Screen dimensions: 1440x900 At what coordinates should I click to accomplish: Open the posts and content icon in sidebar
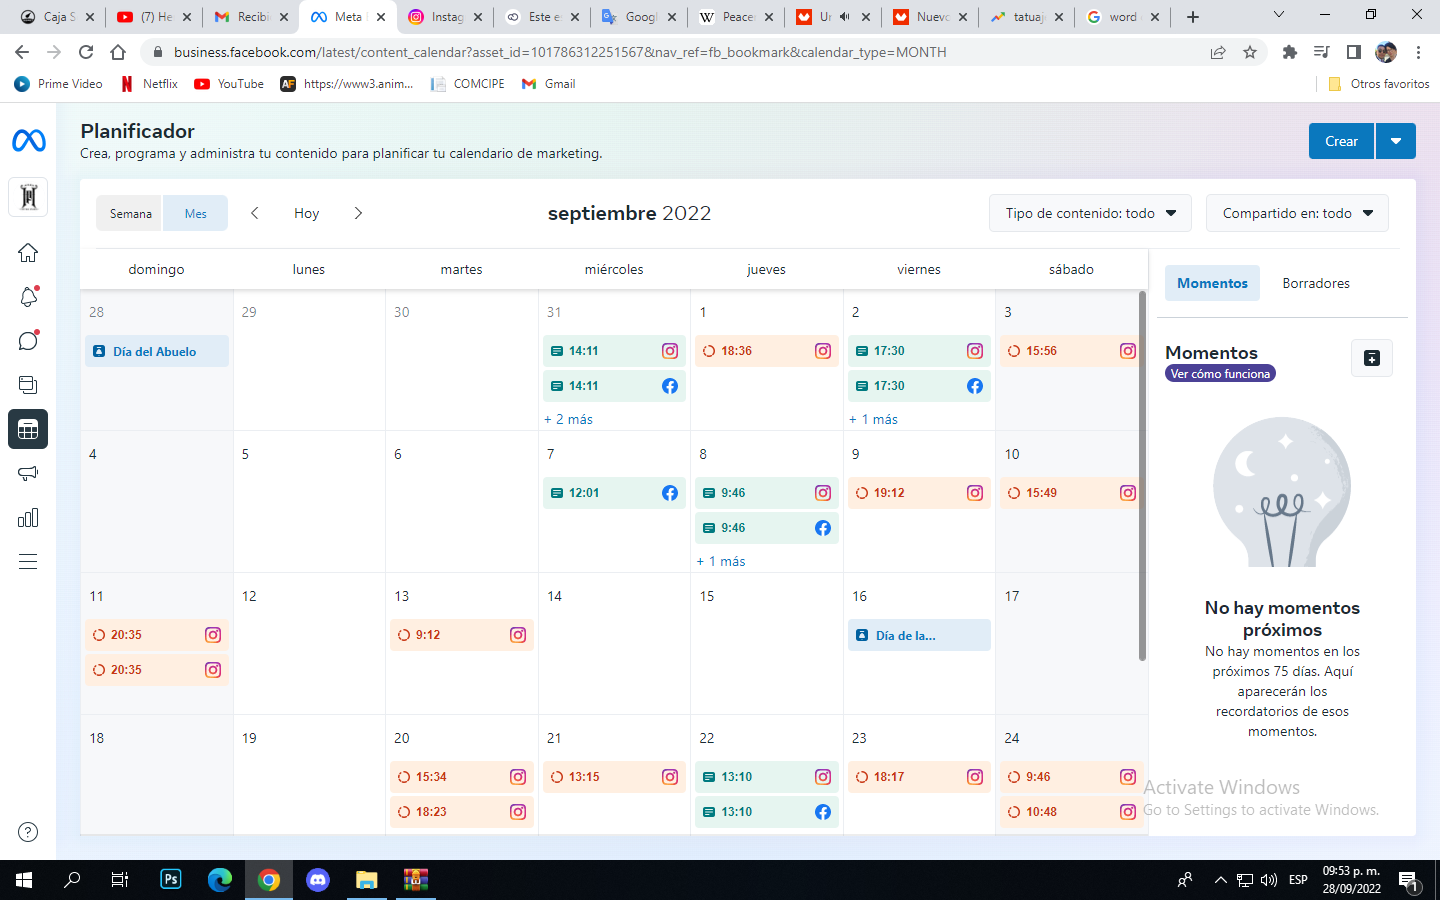pyautogui.click(x=28, y=385)
